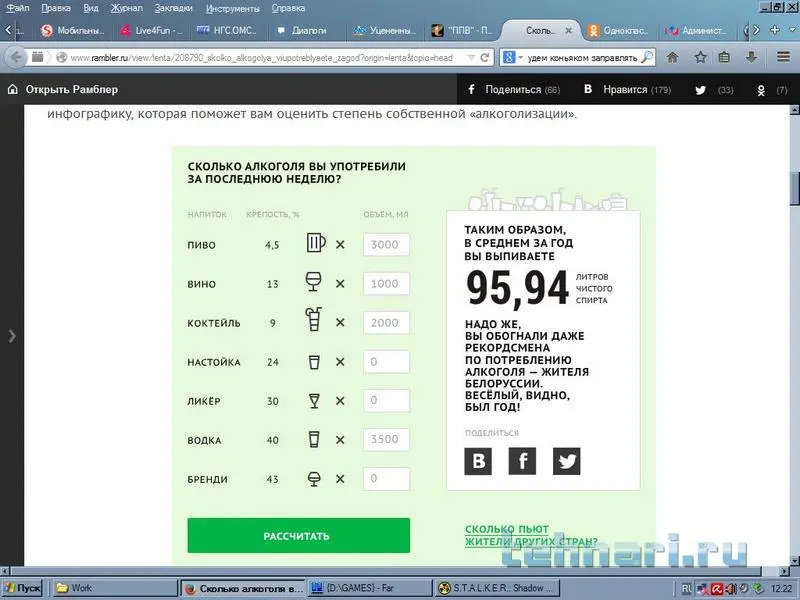The height and width of the screenshot is (600, 800).
Task: Click the vertical page scrollbar thumb
Action: tap(795, 188)
